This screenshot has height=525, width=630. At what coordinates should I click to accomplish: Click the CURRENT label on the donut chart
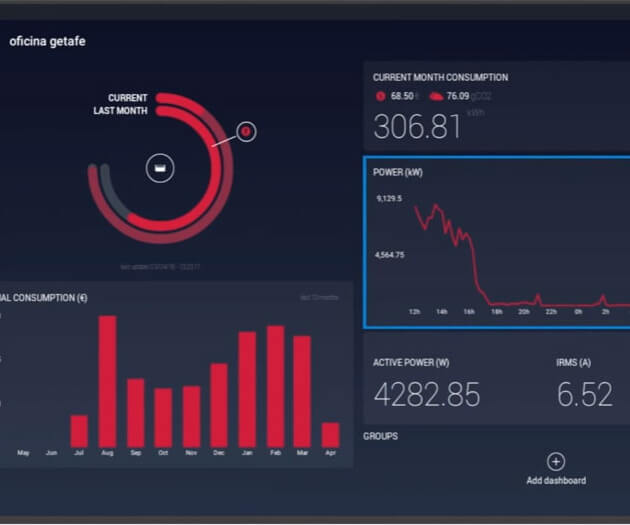click(127, 98)
